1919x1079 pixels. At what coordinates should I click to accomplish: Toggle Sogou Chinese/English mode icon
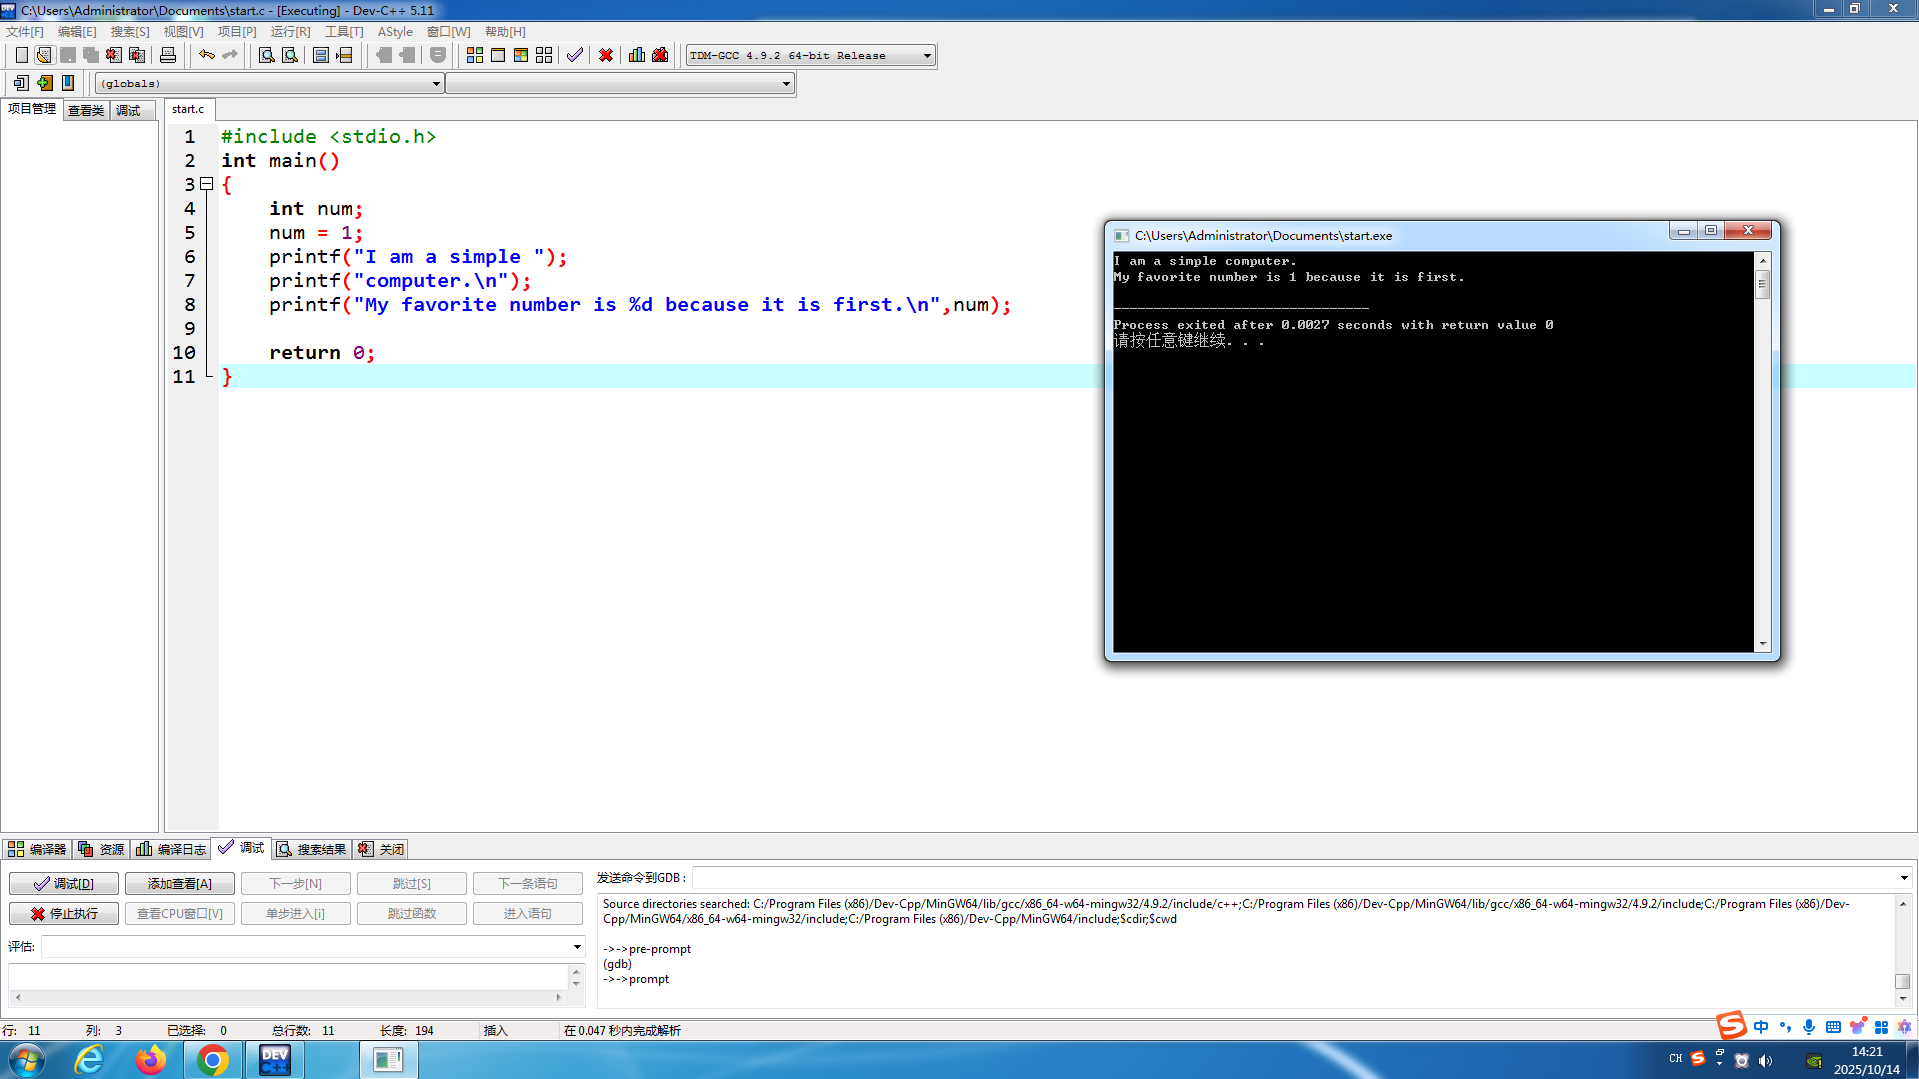coord(1761,1027)
